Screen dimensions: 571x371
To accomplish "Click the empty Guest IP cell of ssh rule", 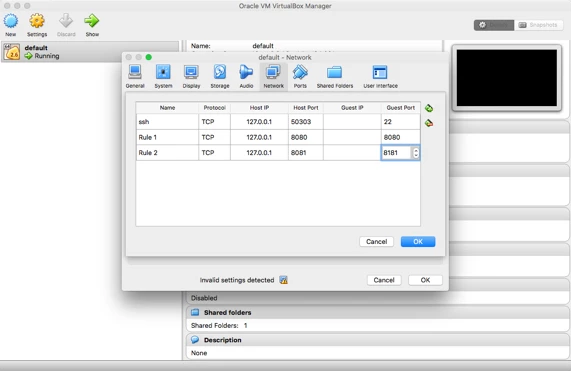I will pos(352,122).
